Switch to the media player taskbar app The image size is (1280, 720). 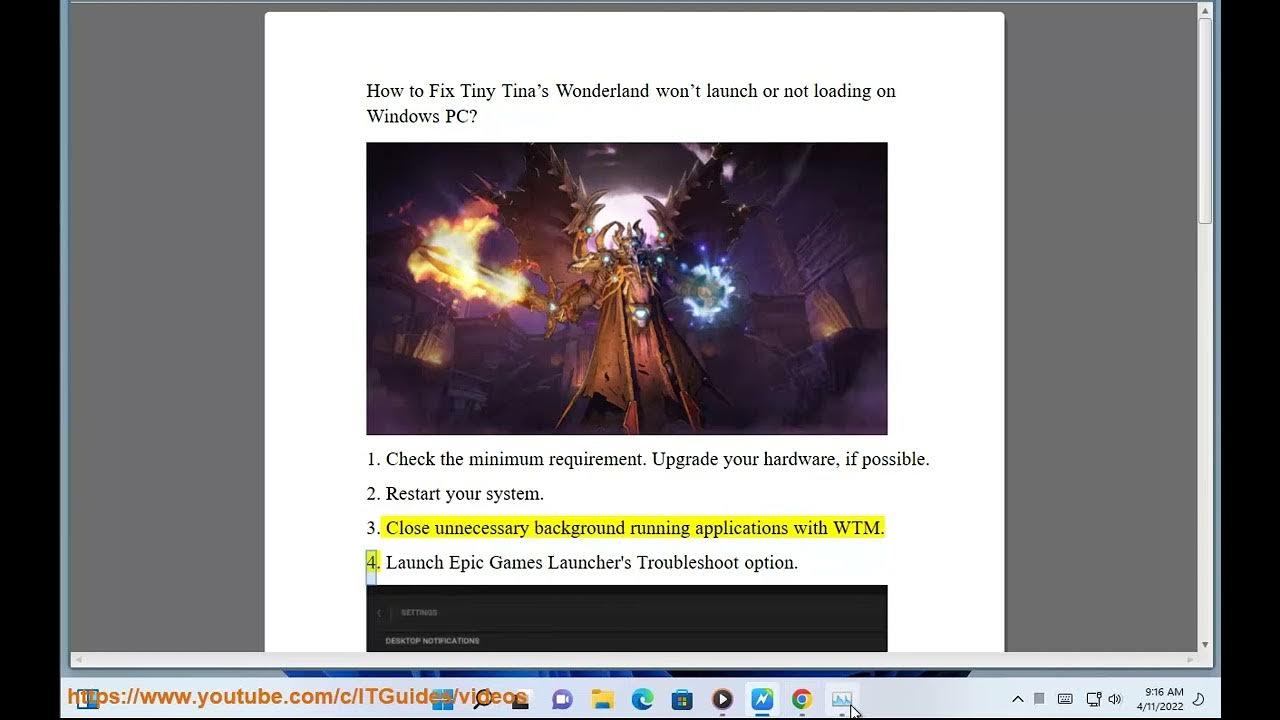coord(722,699)
